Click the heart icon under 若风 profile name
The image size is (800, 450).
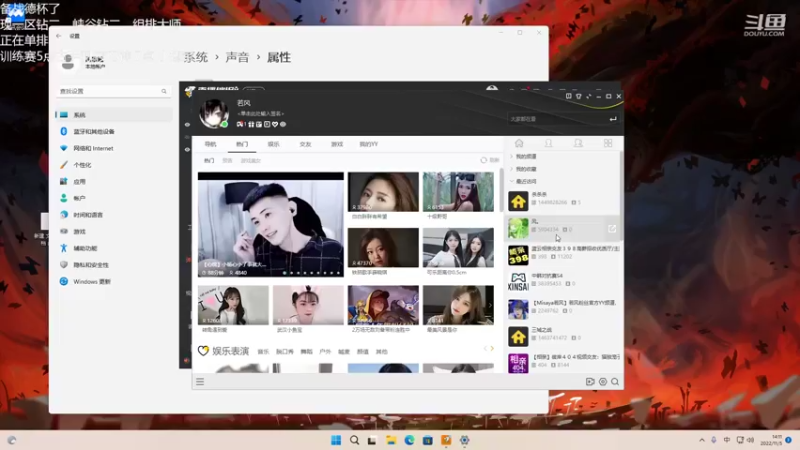point(275,124)
